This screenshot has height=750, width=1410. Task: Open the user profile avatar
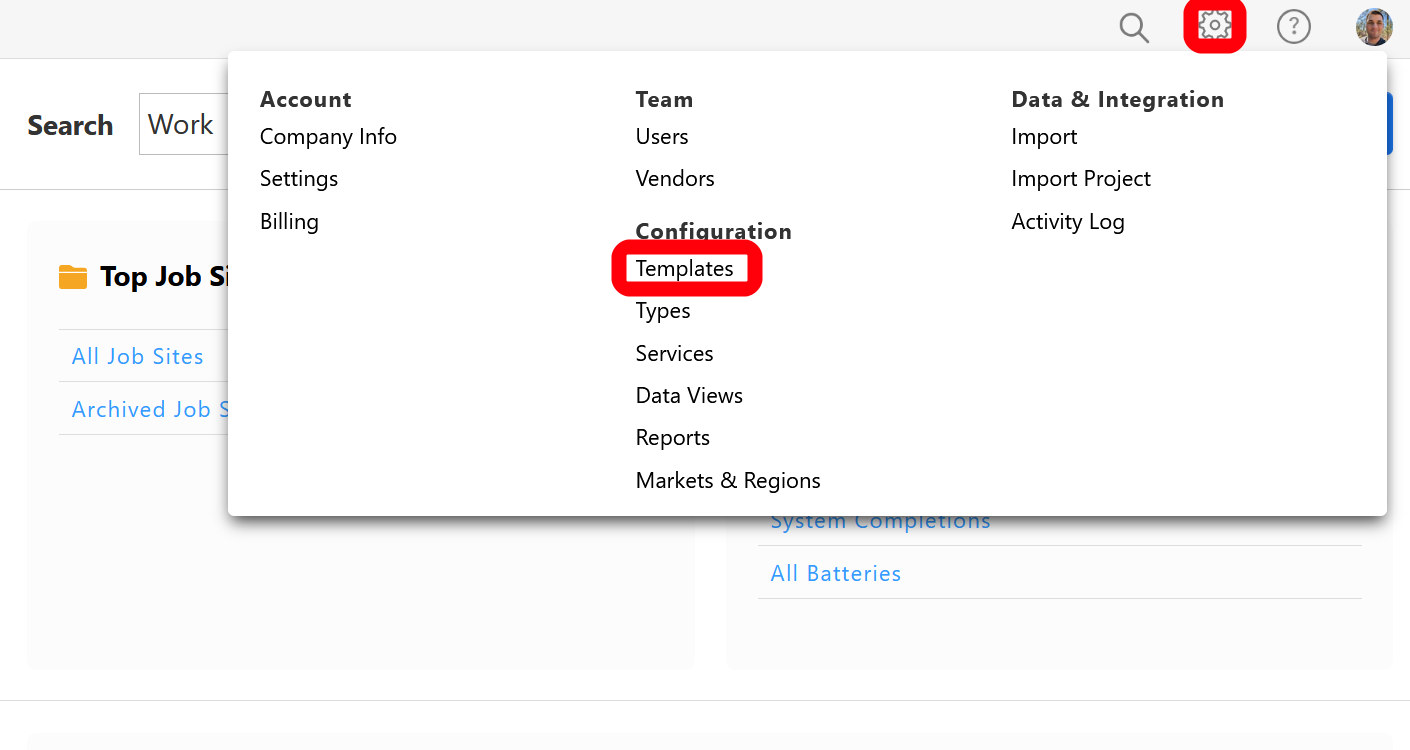(x=1374, y=27)
